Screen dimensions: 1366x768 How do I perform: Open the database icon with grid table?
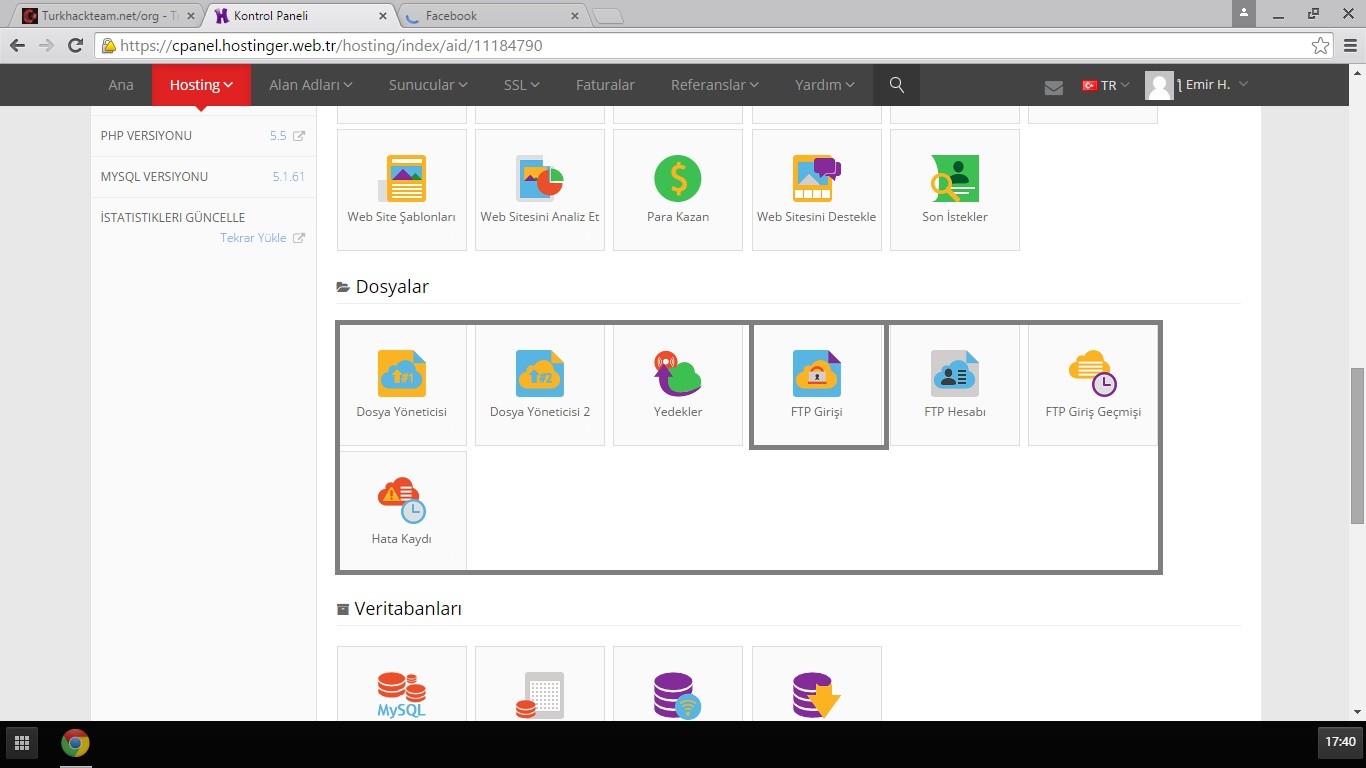[540, 694]
